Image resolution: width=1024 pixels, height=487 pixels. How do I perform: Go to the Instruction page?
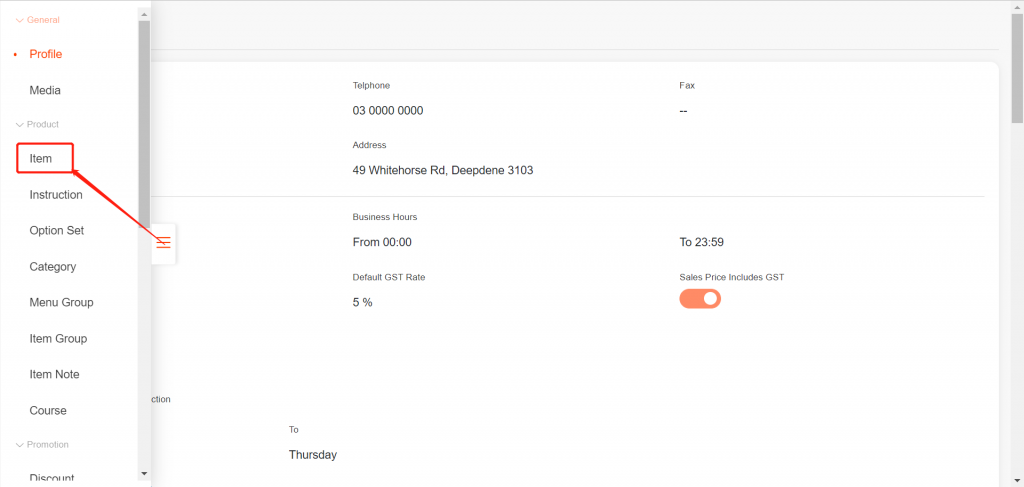click(56, 195)
